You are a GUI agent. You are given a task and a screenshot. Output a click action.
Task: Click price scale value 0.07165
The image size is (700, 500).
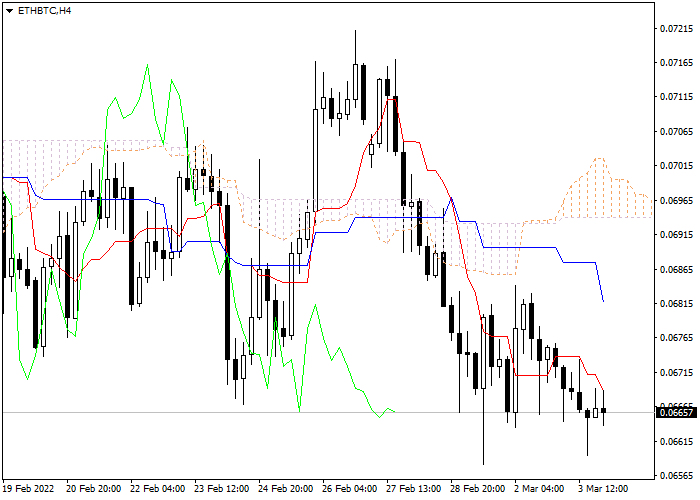pyautogui.click(x=677, y=63)
